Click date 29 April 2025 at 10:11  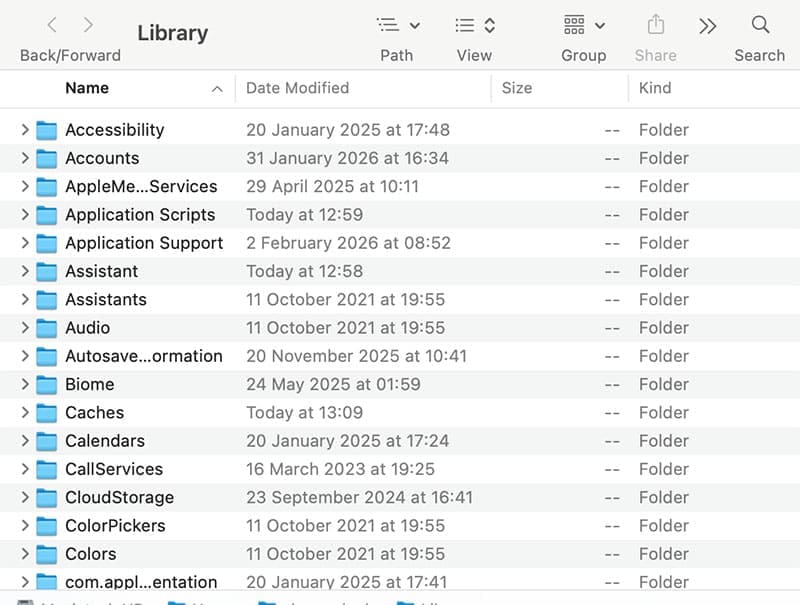(x=332, y=187)
